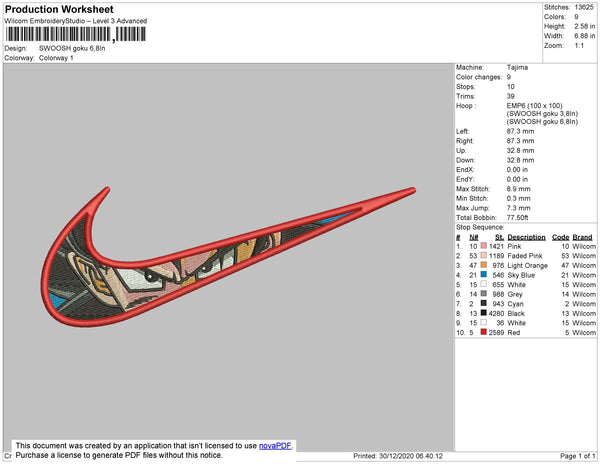
Task: Click the Height value '2.58 in'
Action: tap(584, 26)
